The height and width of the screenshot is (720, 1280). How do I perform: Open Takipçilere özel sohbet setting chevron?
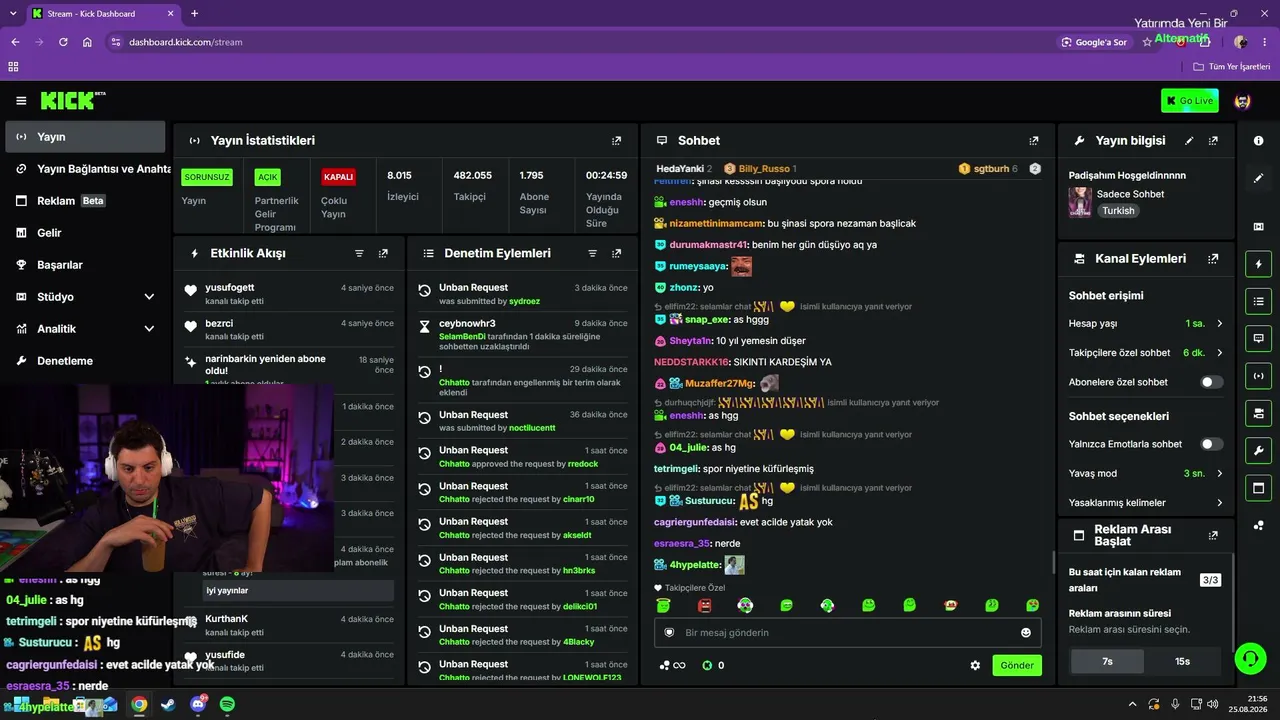click(x=1220, y=353)
